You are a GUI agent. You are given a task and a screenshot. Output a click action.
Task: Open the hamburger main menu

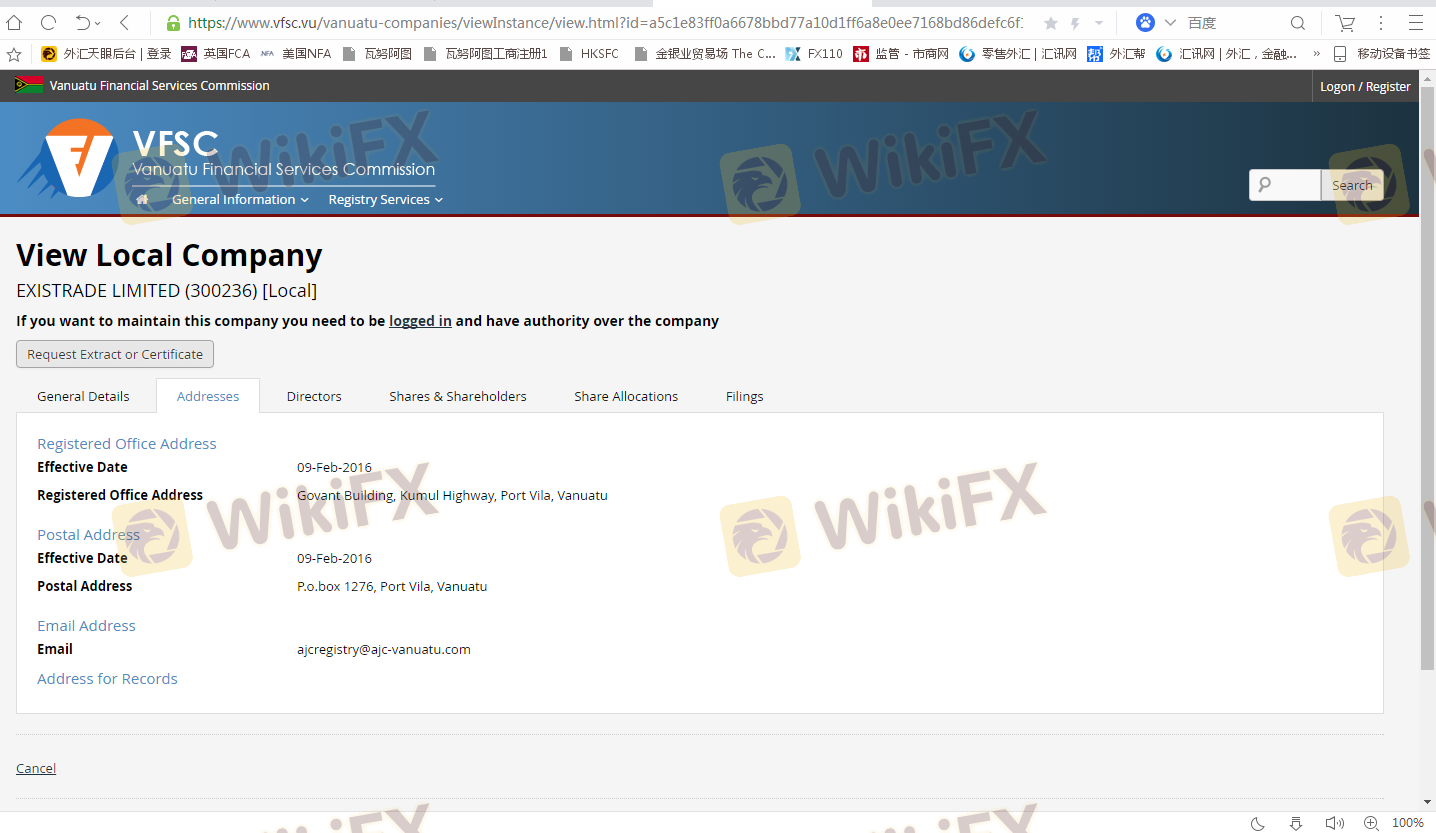1415,23
